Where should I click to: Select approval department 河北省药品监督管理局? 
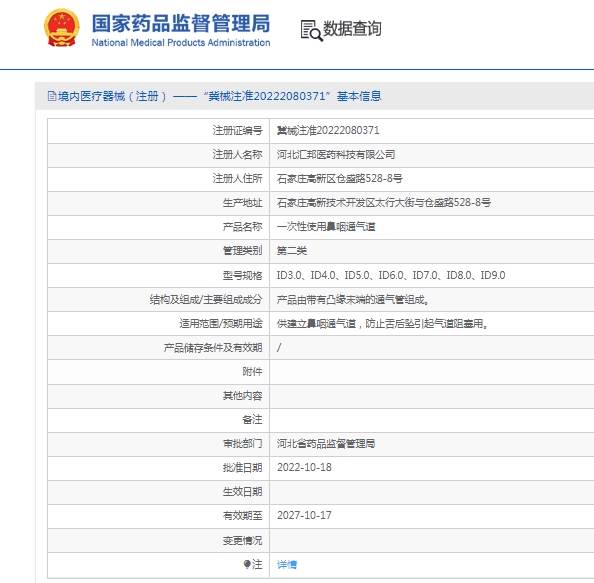[326, 443]
